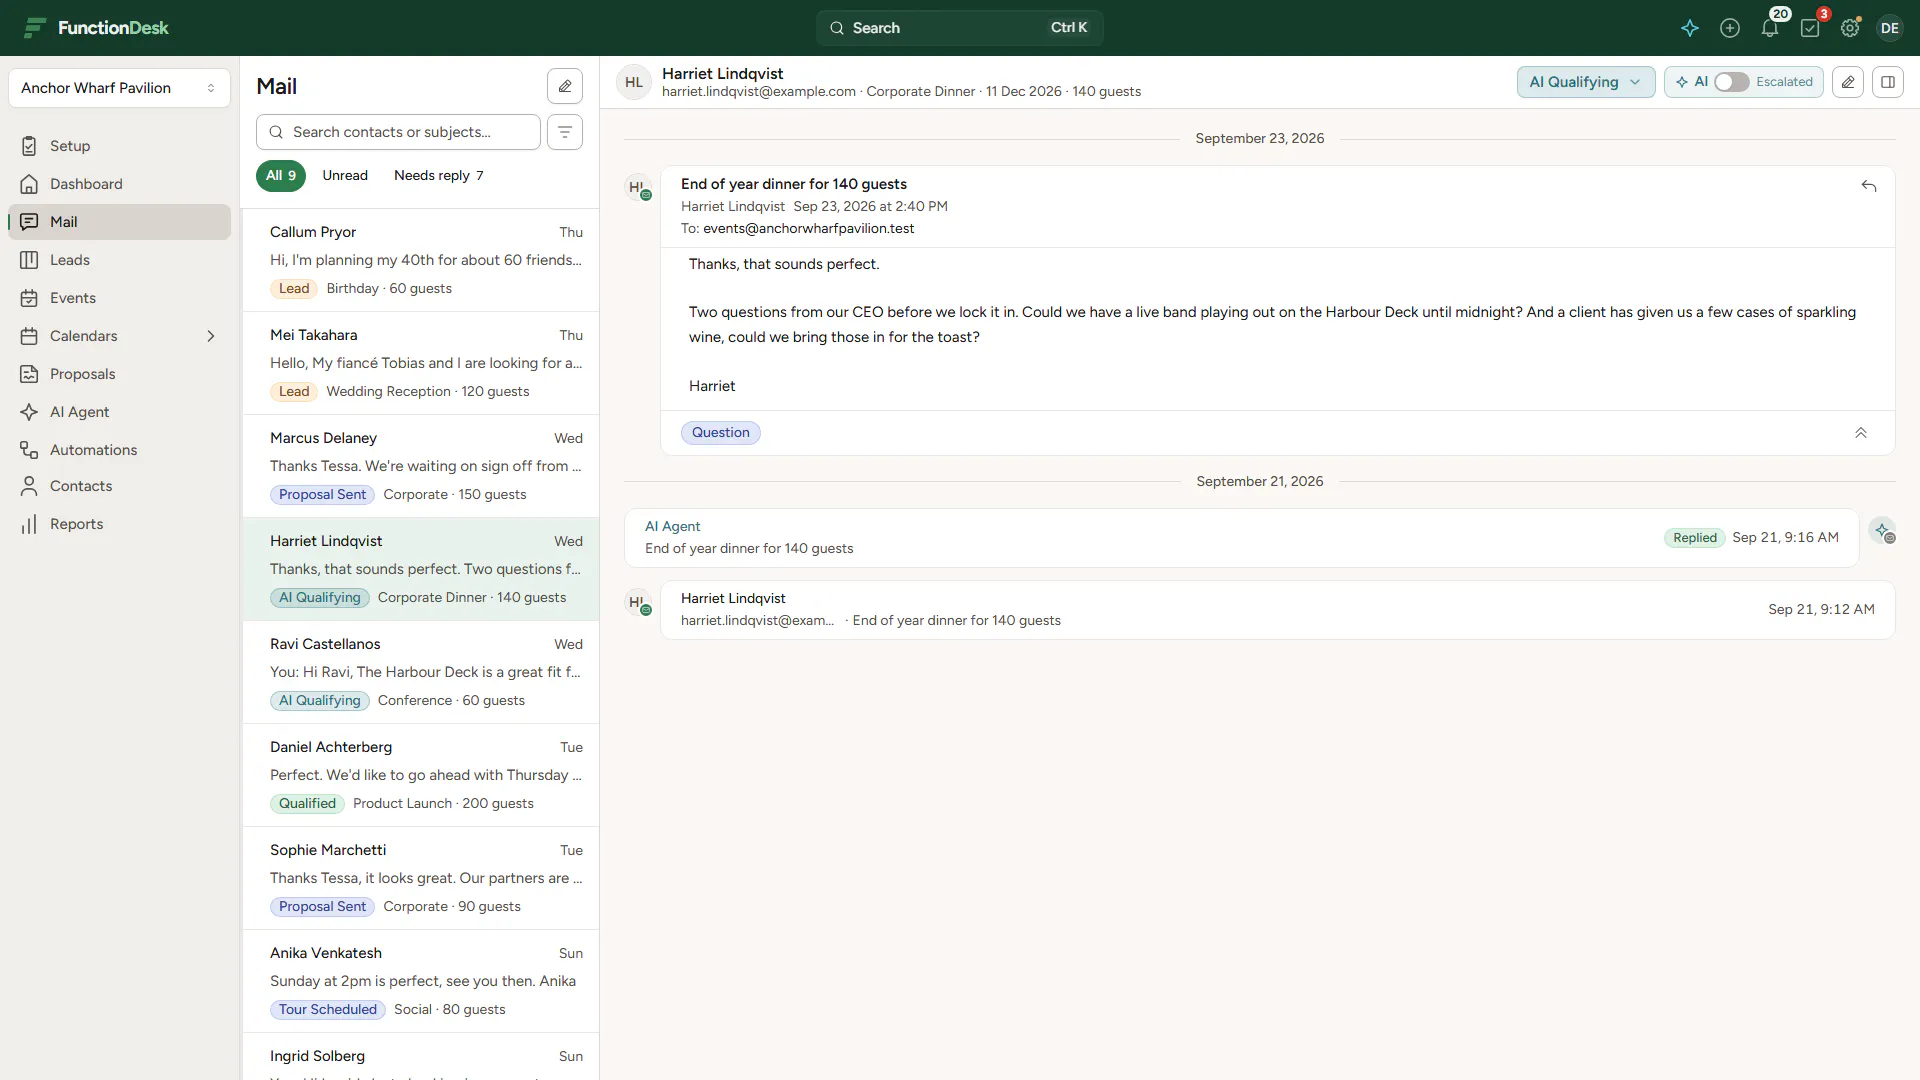Open Marcus Delaney conversation
Image resolution: width=1920 pixels, height=1080 pixels.
point(421,466)
